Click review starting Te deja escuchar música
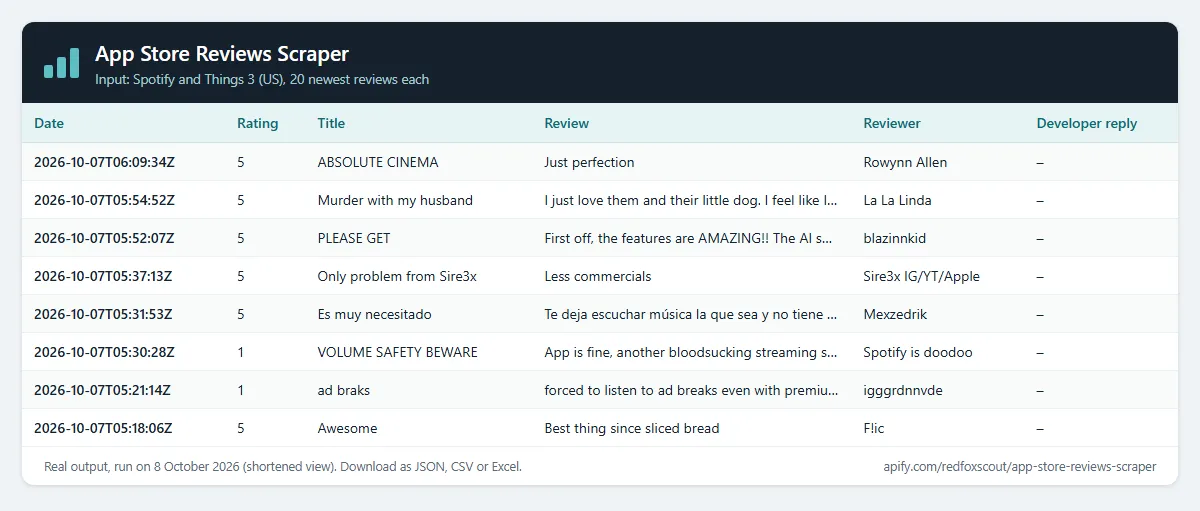Screen dimensions: 1200x511 692,314
